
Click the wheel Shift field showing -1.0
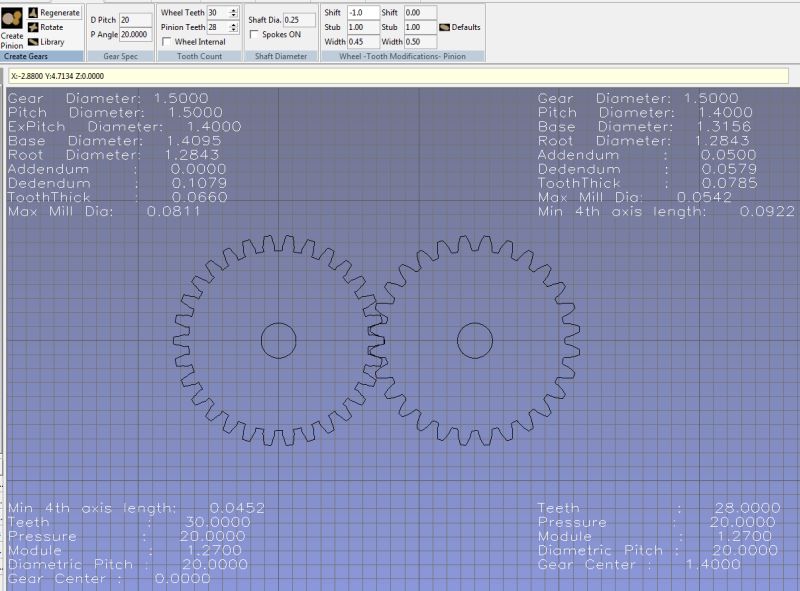coord(362,12)
